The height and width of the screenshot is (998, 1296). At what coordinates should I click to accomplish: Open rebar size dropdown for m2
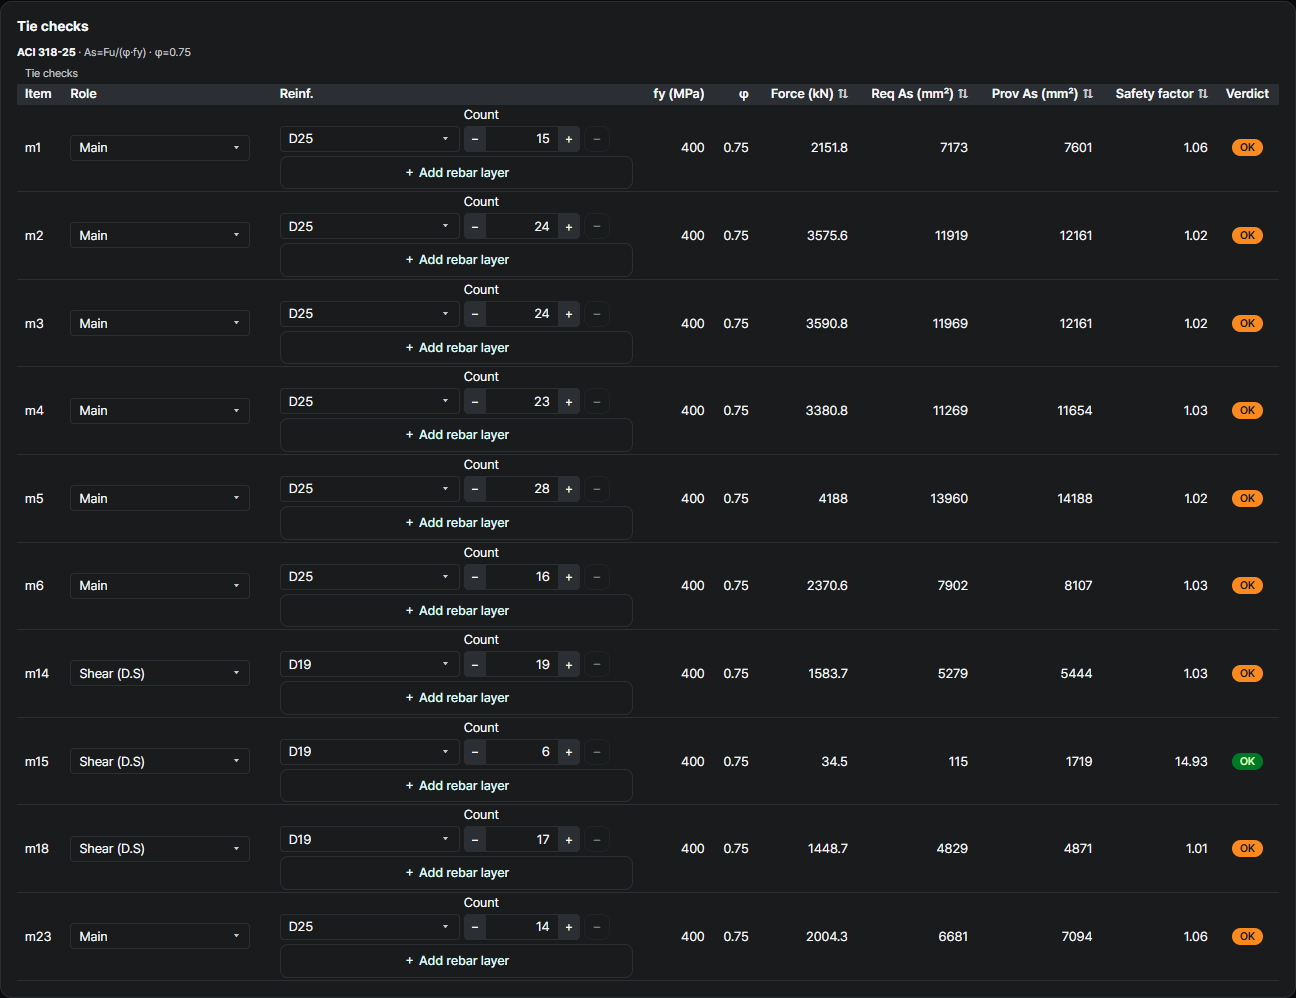tap(370, 227)
